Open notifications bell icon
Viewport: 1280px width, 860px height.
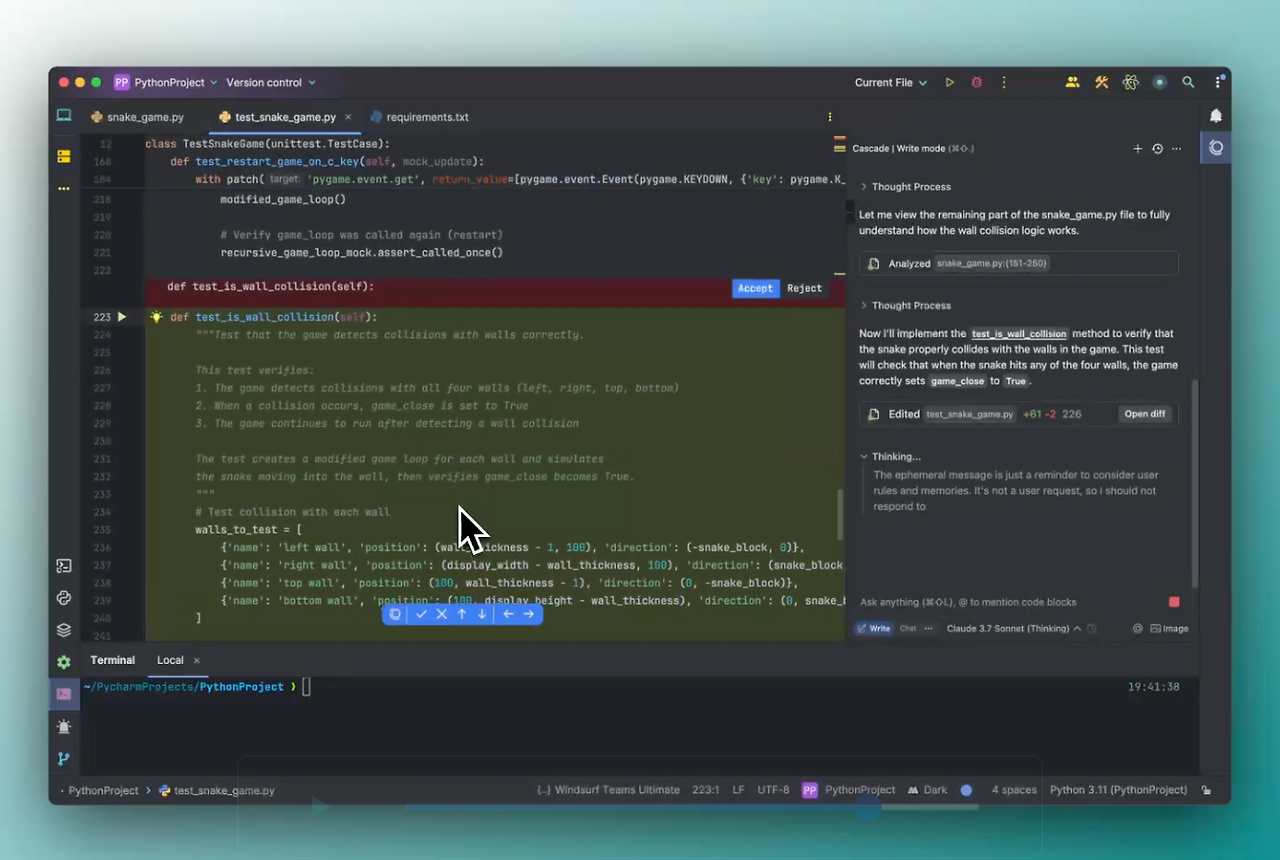point(1216,116)
